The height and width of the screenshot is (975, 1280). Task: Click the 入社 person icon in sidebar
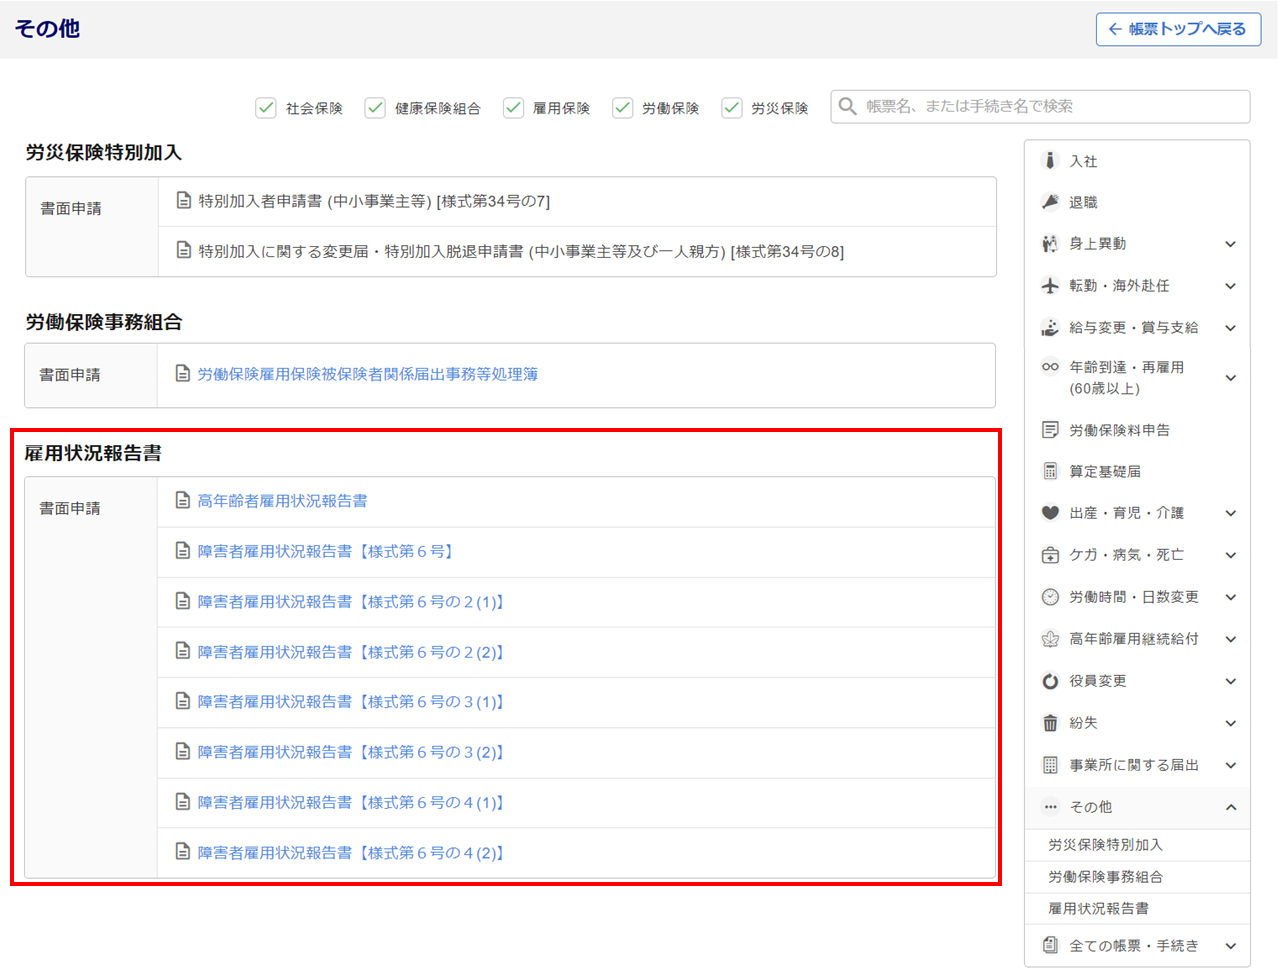(x=1049, y=161)
